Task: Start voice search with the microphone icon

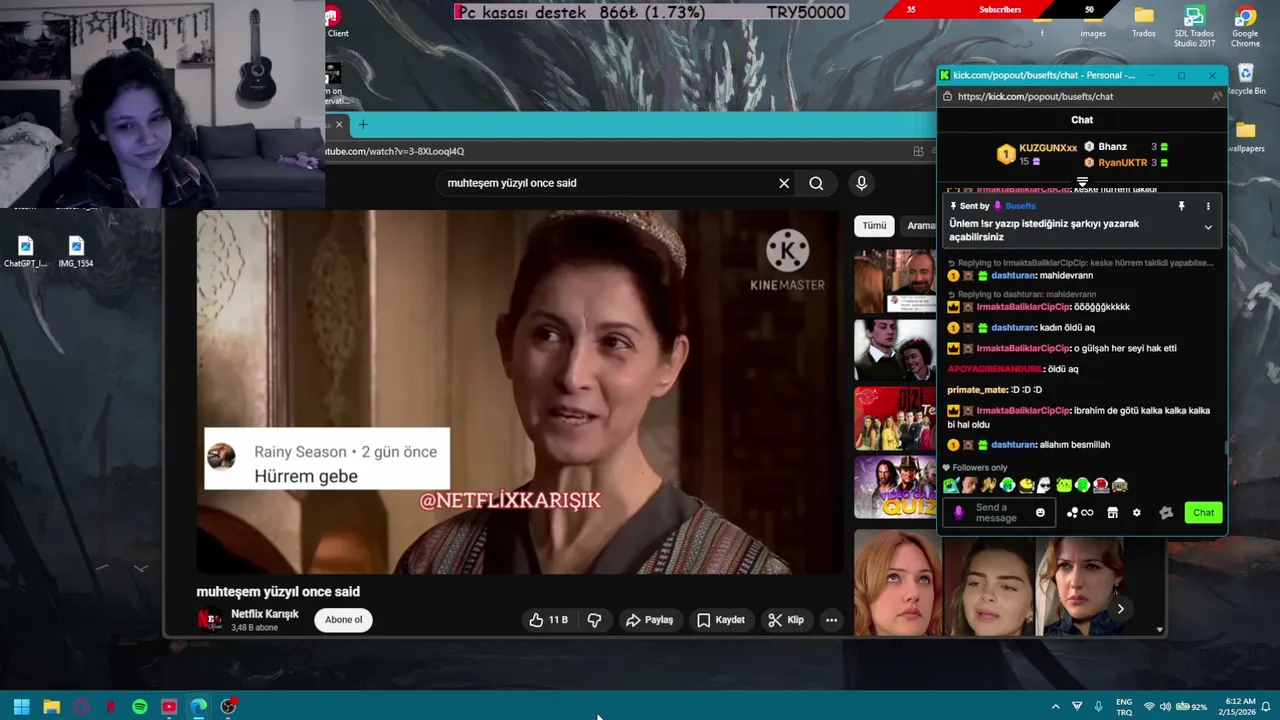Action: (861, 183)
